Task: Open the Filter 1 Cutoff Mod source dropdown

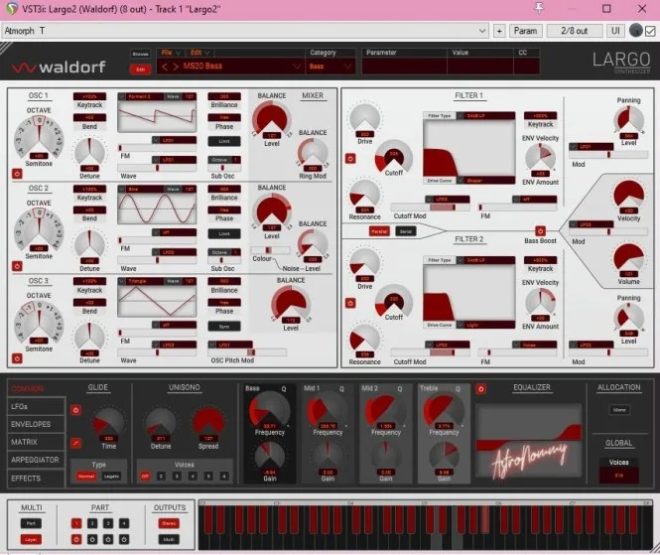Action: pos(447,199)
